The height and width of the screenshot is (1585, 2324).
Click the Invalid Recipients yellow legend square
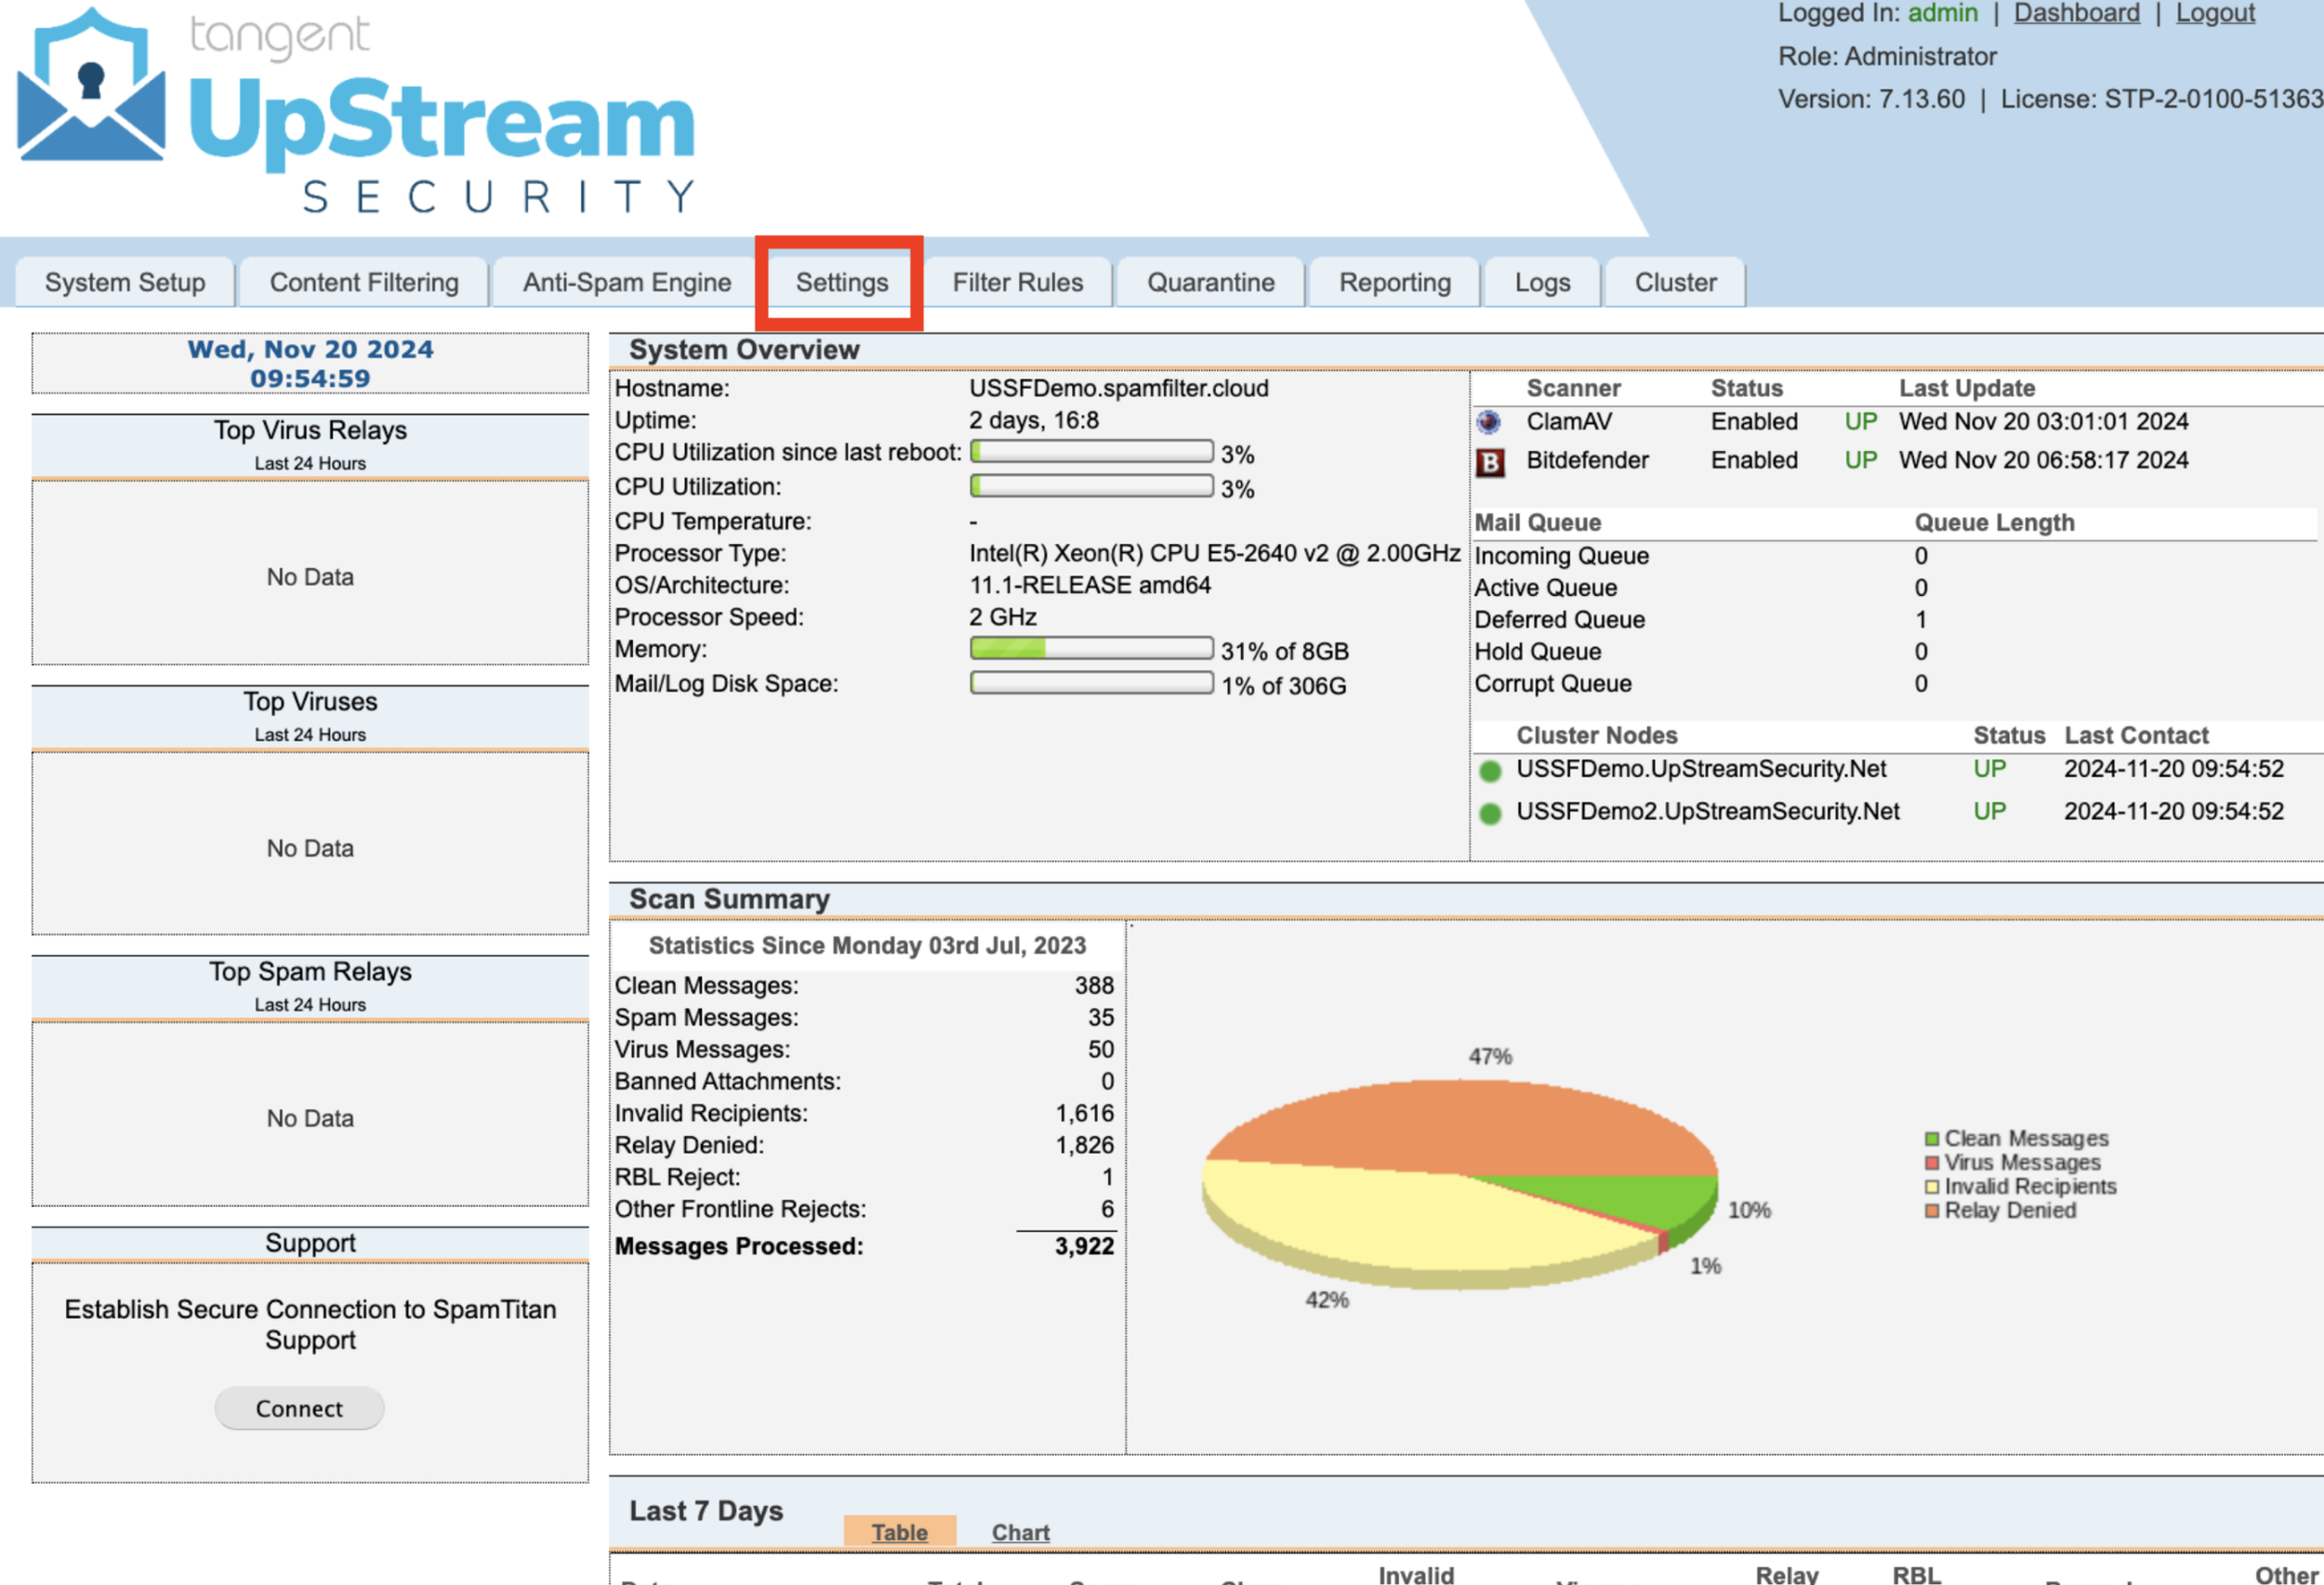tap(1932, 1187)
